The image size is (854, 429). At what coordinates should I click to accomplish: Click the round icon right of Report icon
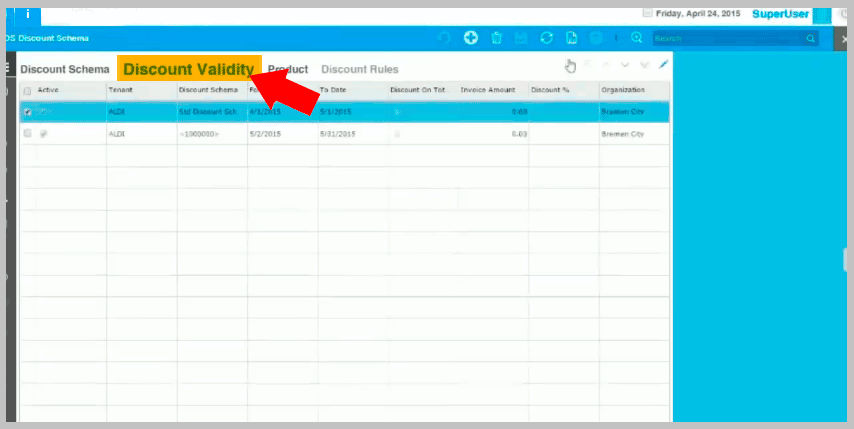pyautogui.click(x=596, y=38)
